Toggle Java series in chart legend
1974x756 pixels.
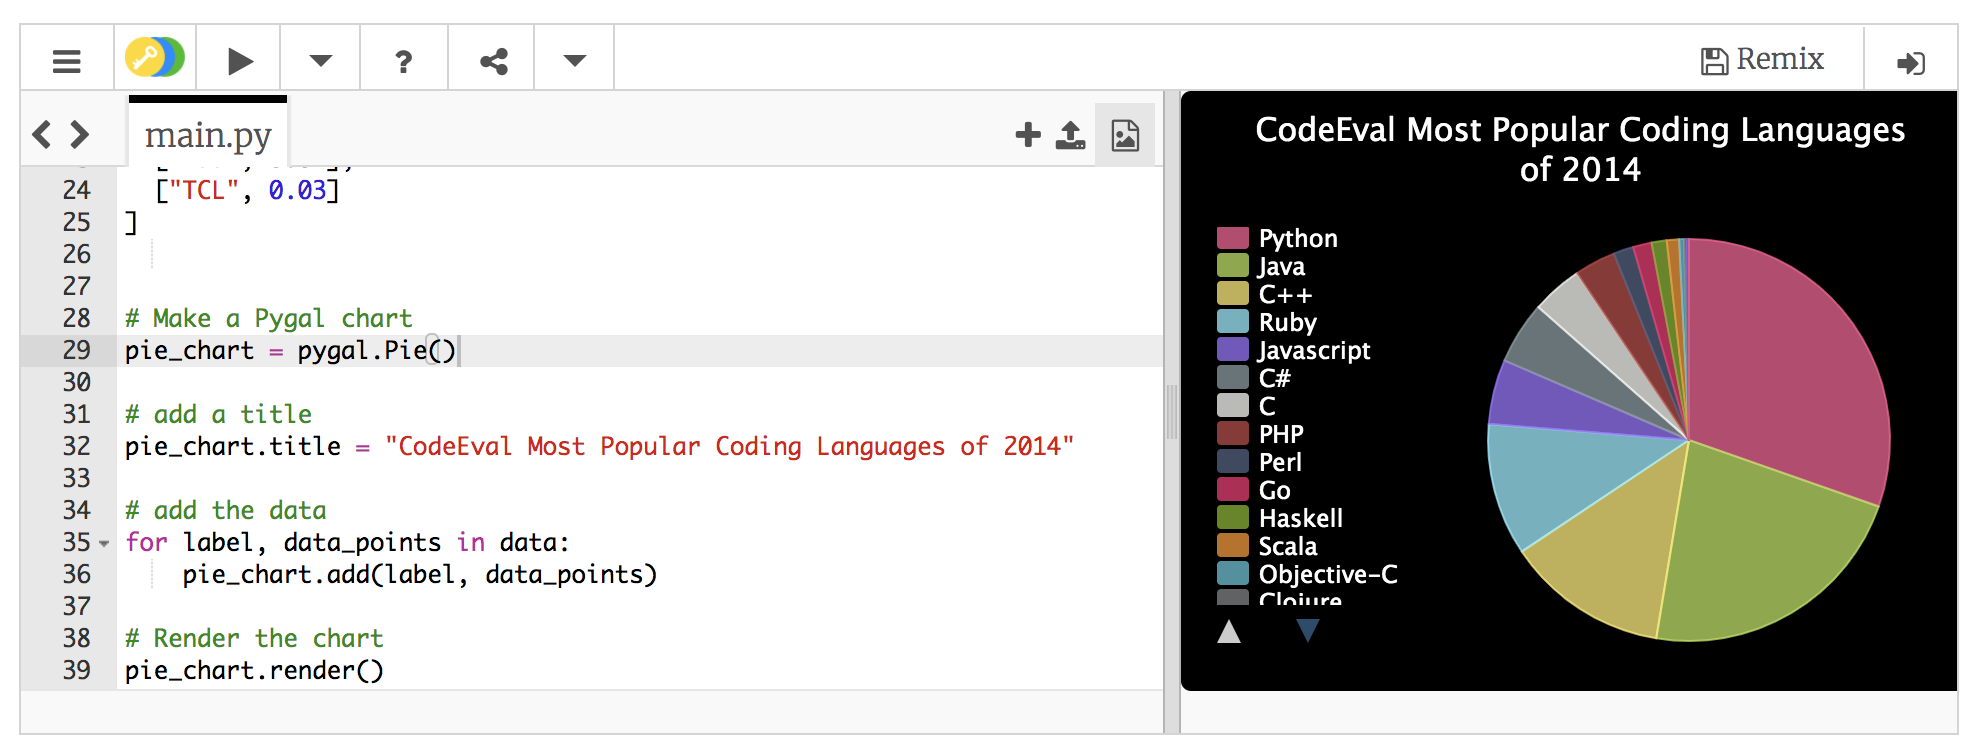[x=1261, y=266]
